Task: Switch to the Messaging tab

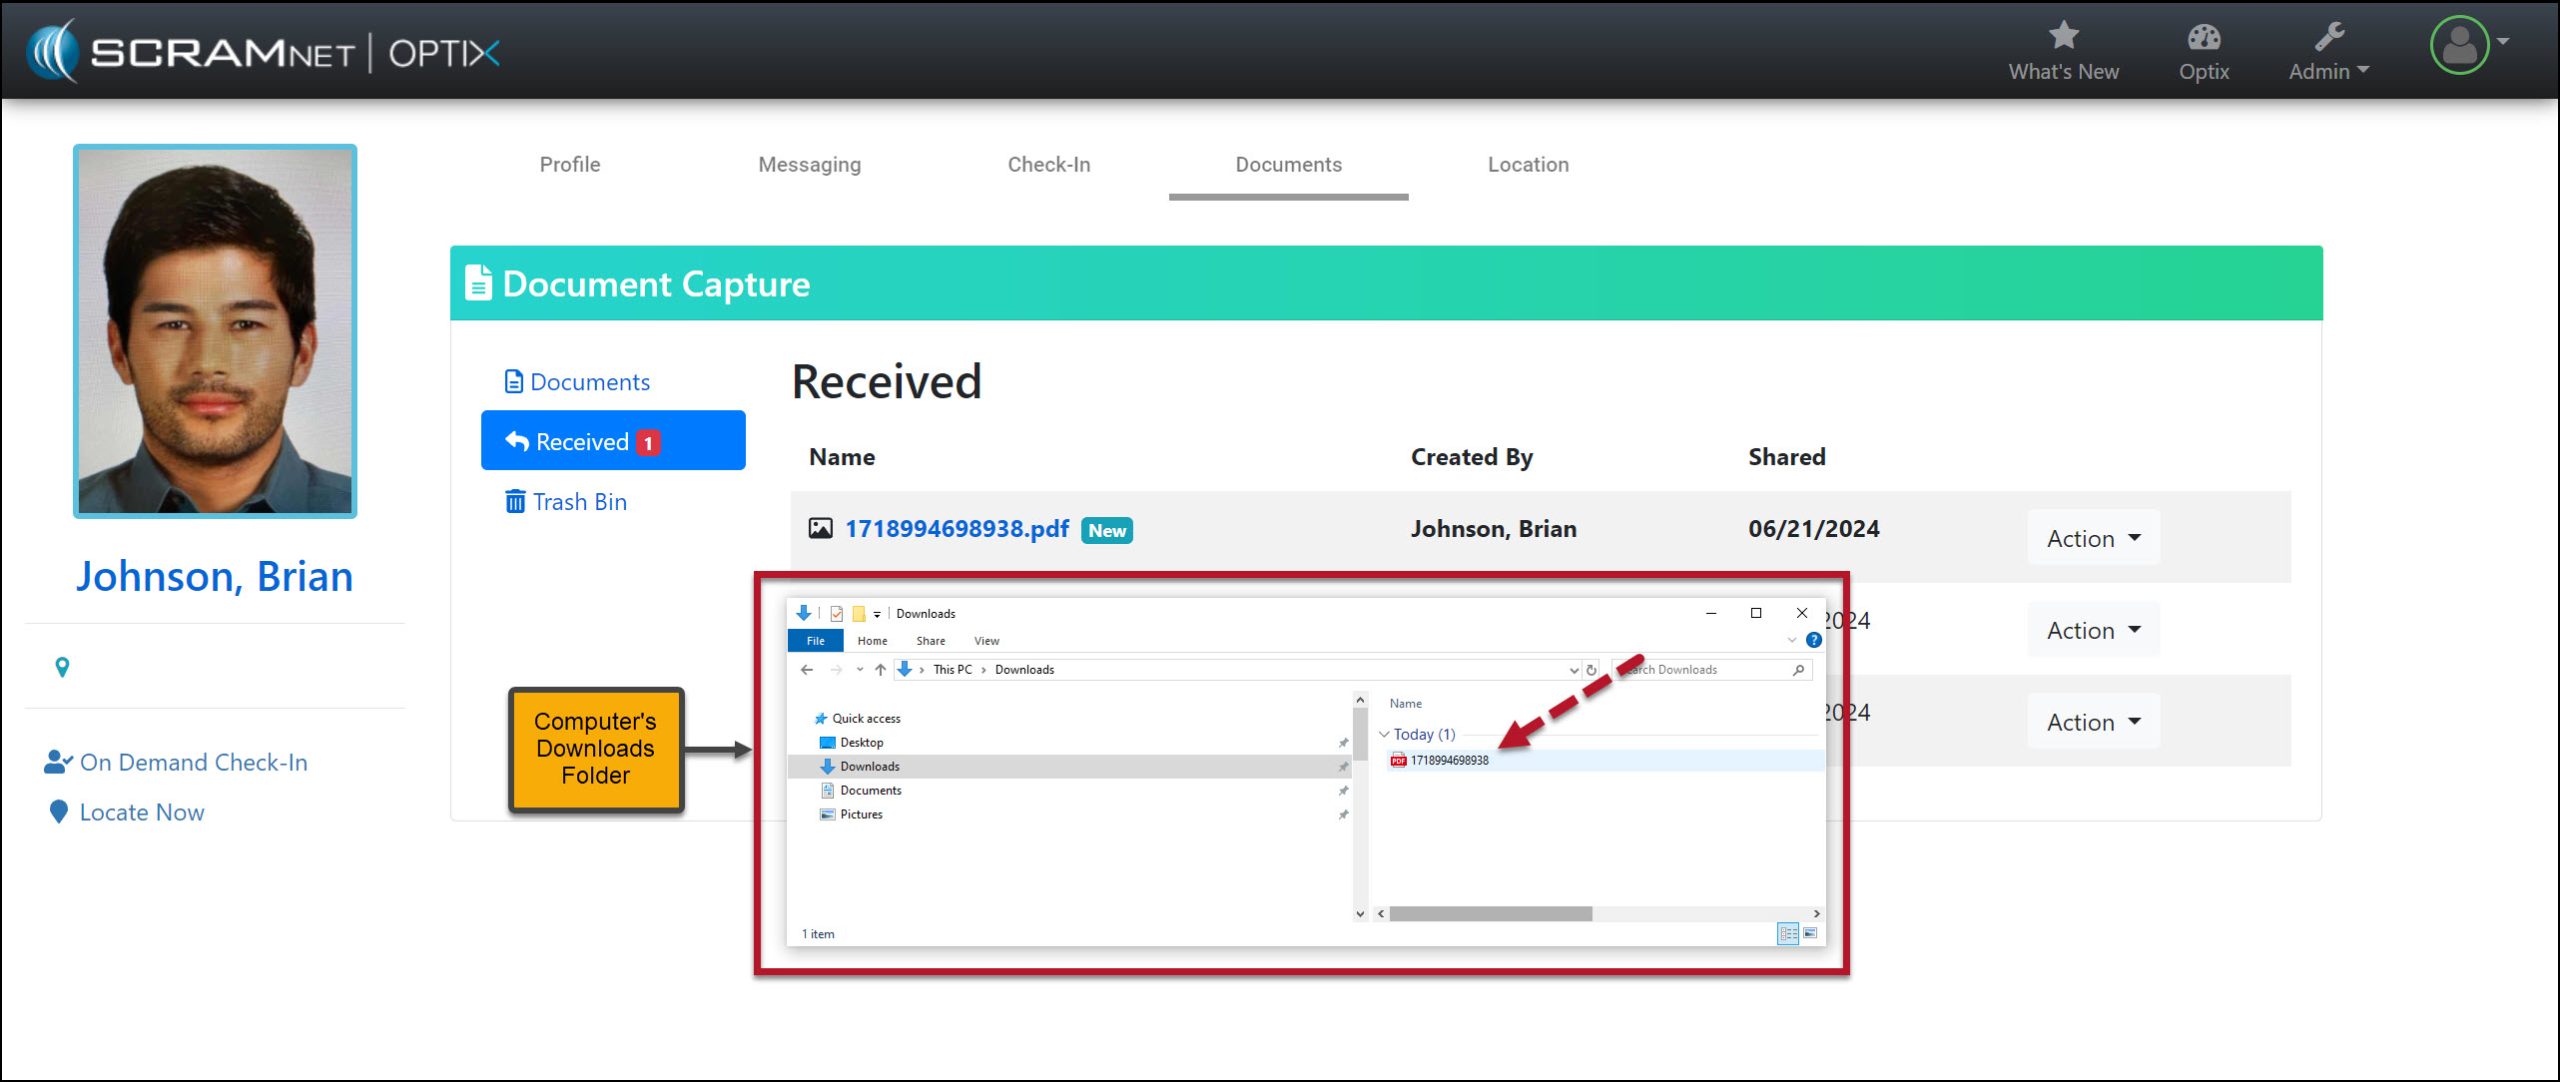Action: pyautogui.click(x=809, y=164)
